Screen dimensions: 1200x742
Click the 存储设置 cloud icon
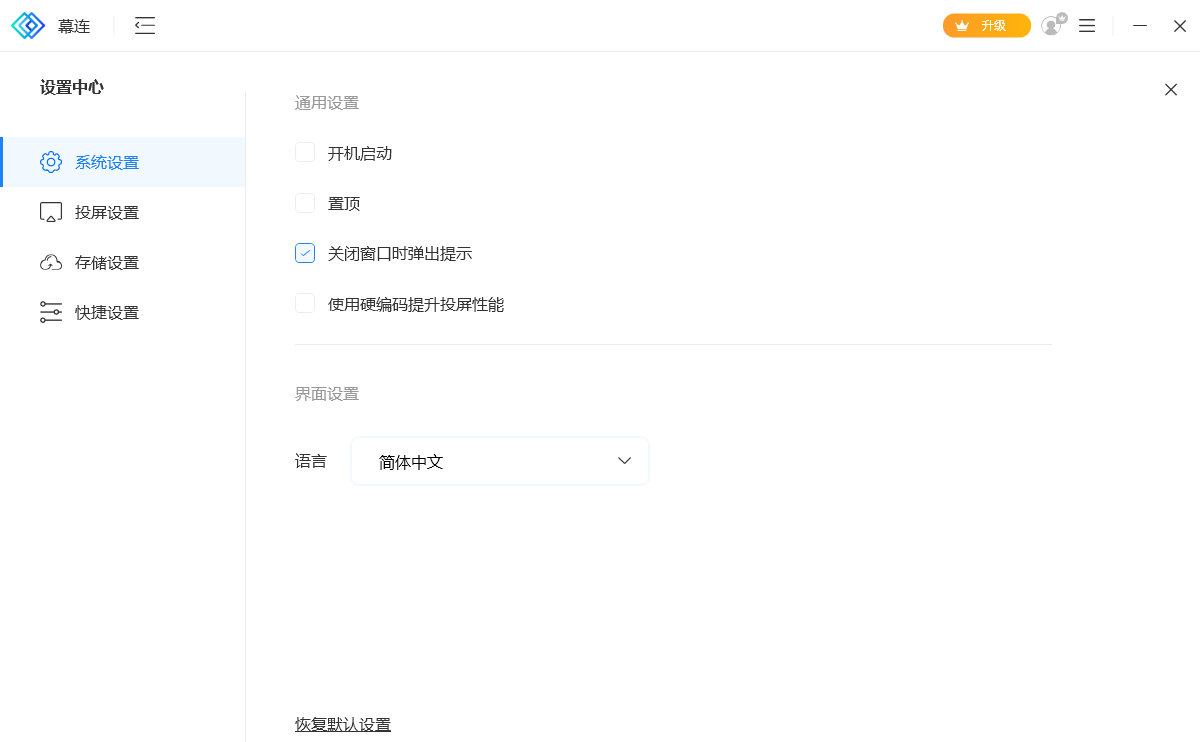pos(51,262)
